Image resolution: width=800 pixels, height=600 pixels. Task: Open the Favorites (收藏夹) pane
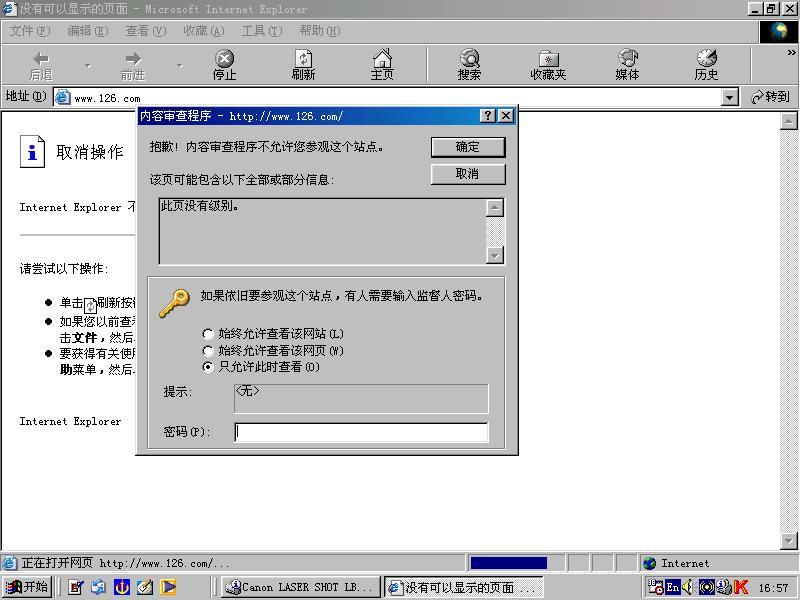548,65
